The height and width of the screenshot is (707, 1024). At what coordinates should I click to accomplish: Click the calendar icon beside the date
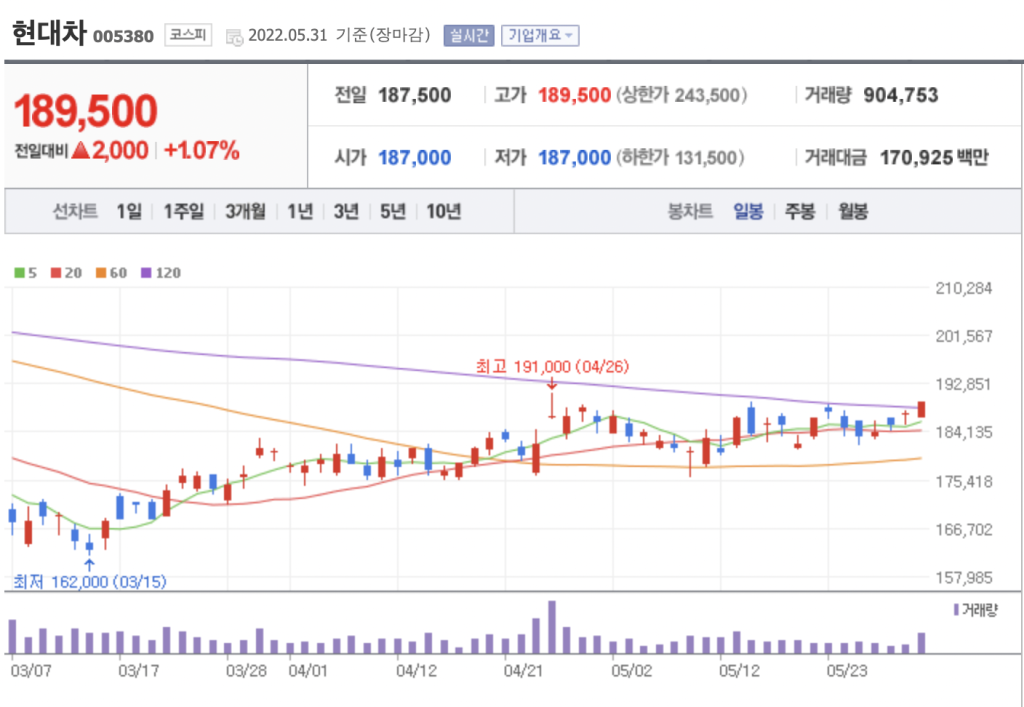pos(234,37)
